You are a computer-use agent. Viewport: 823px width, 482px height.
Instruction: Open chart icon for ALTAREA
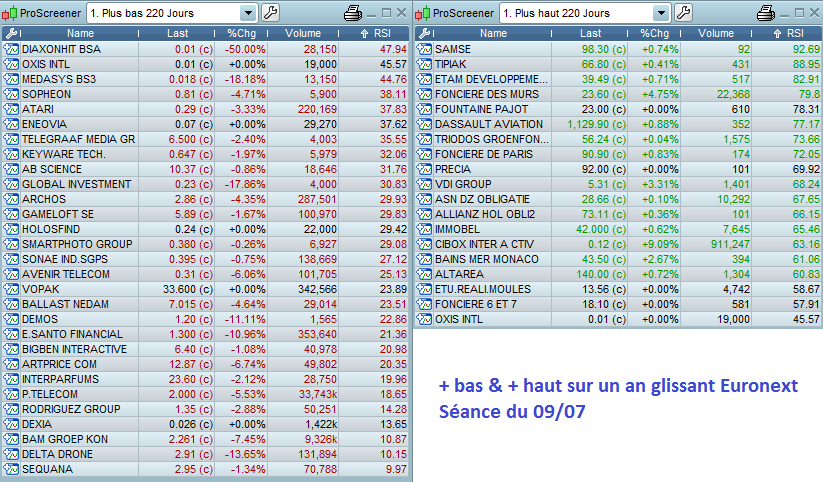(424, 275)
